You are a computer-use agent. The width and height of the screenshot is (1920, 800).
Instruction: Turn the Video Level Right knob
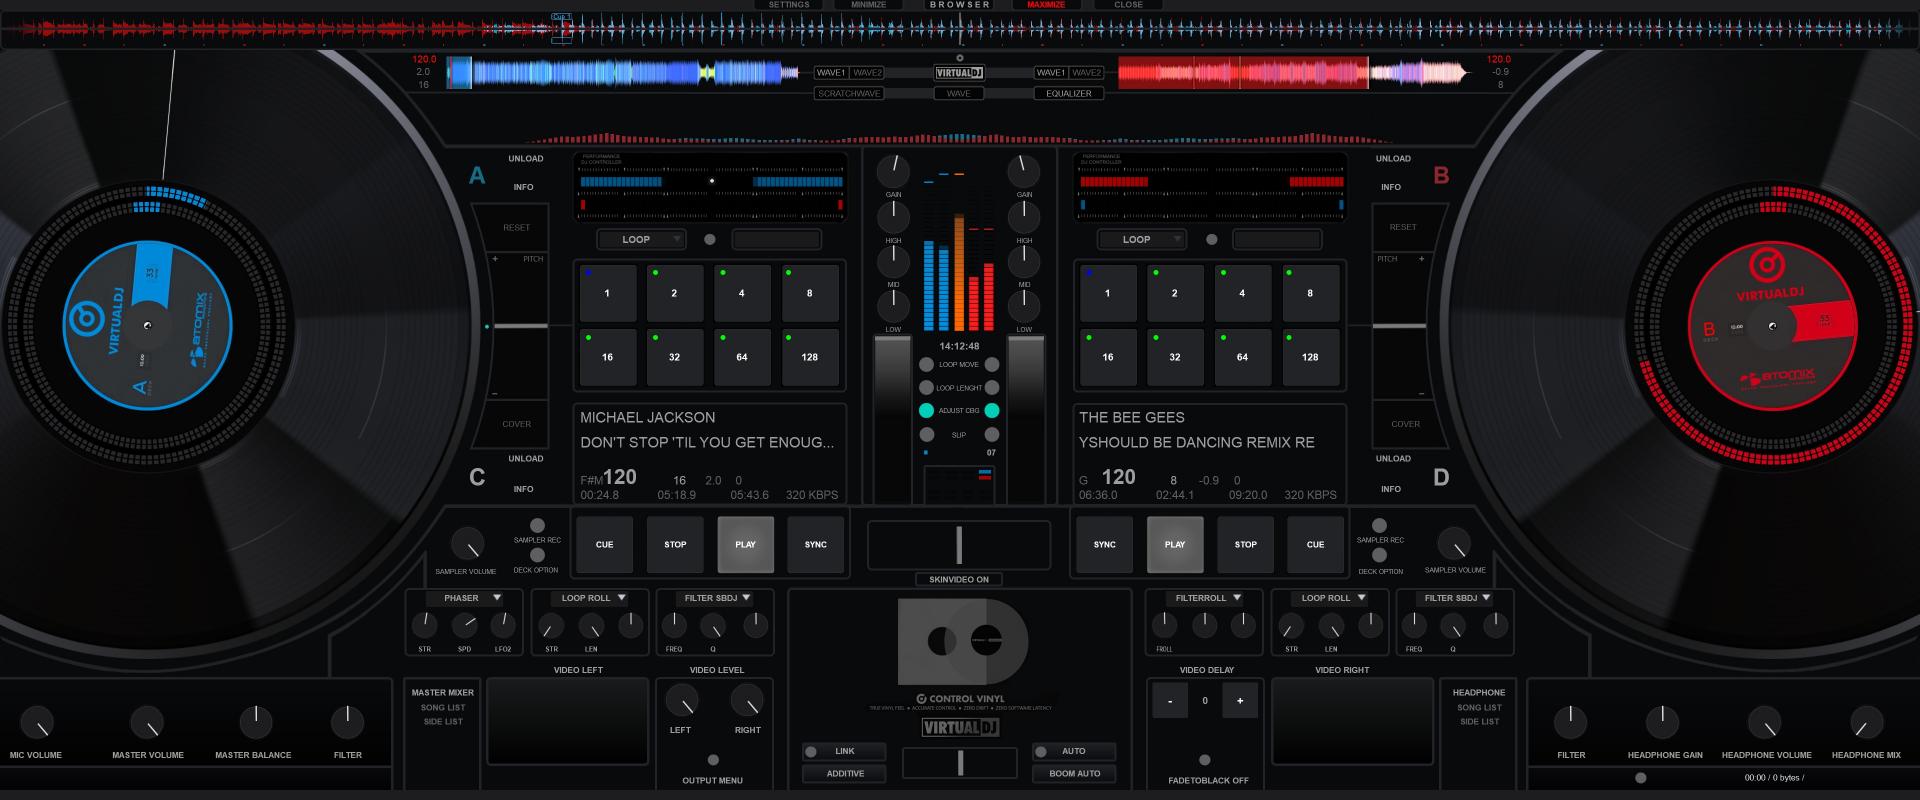(x=747, y=701)
